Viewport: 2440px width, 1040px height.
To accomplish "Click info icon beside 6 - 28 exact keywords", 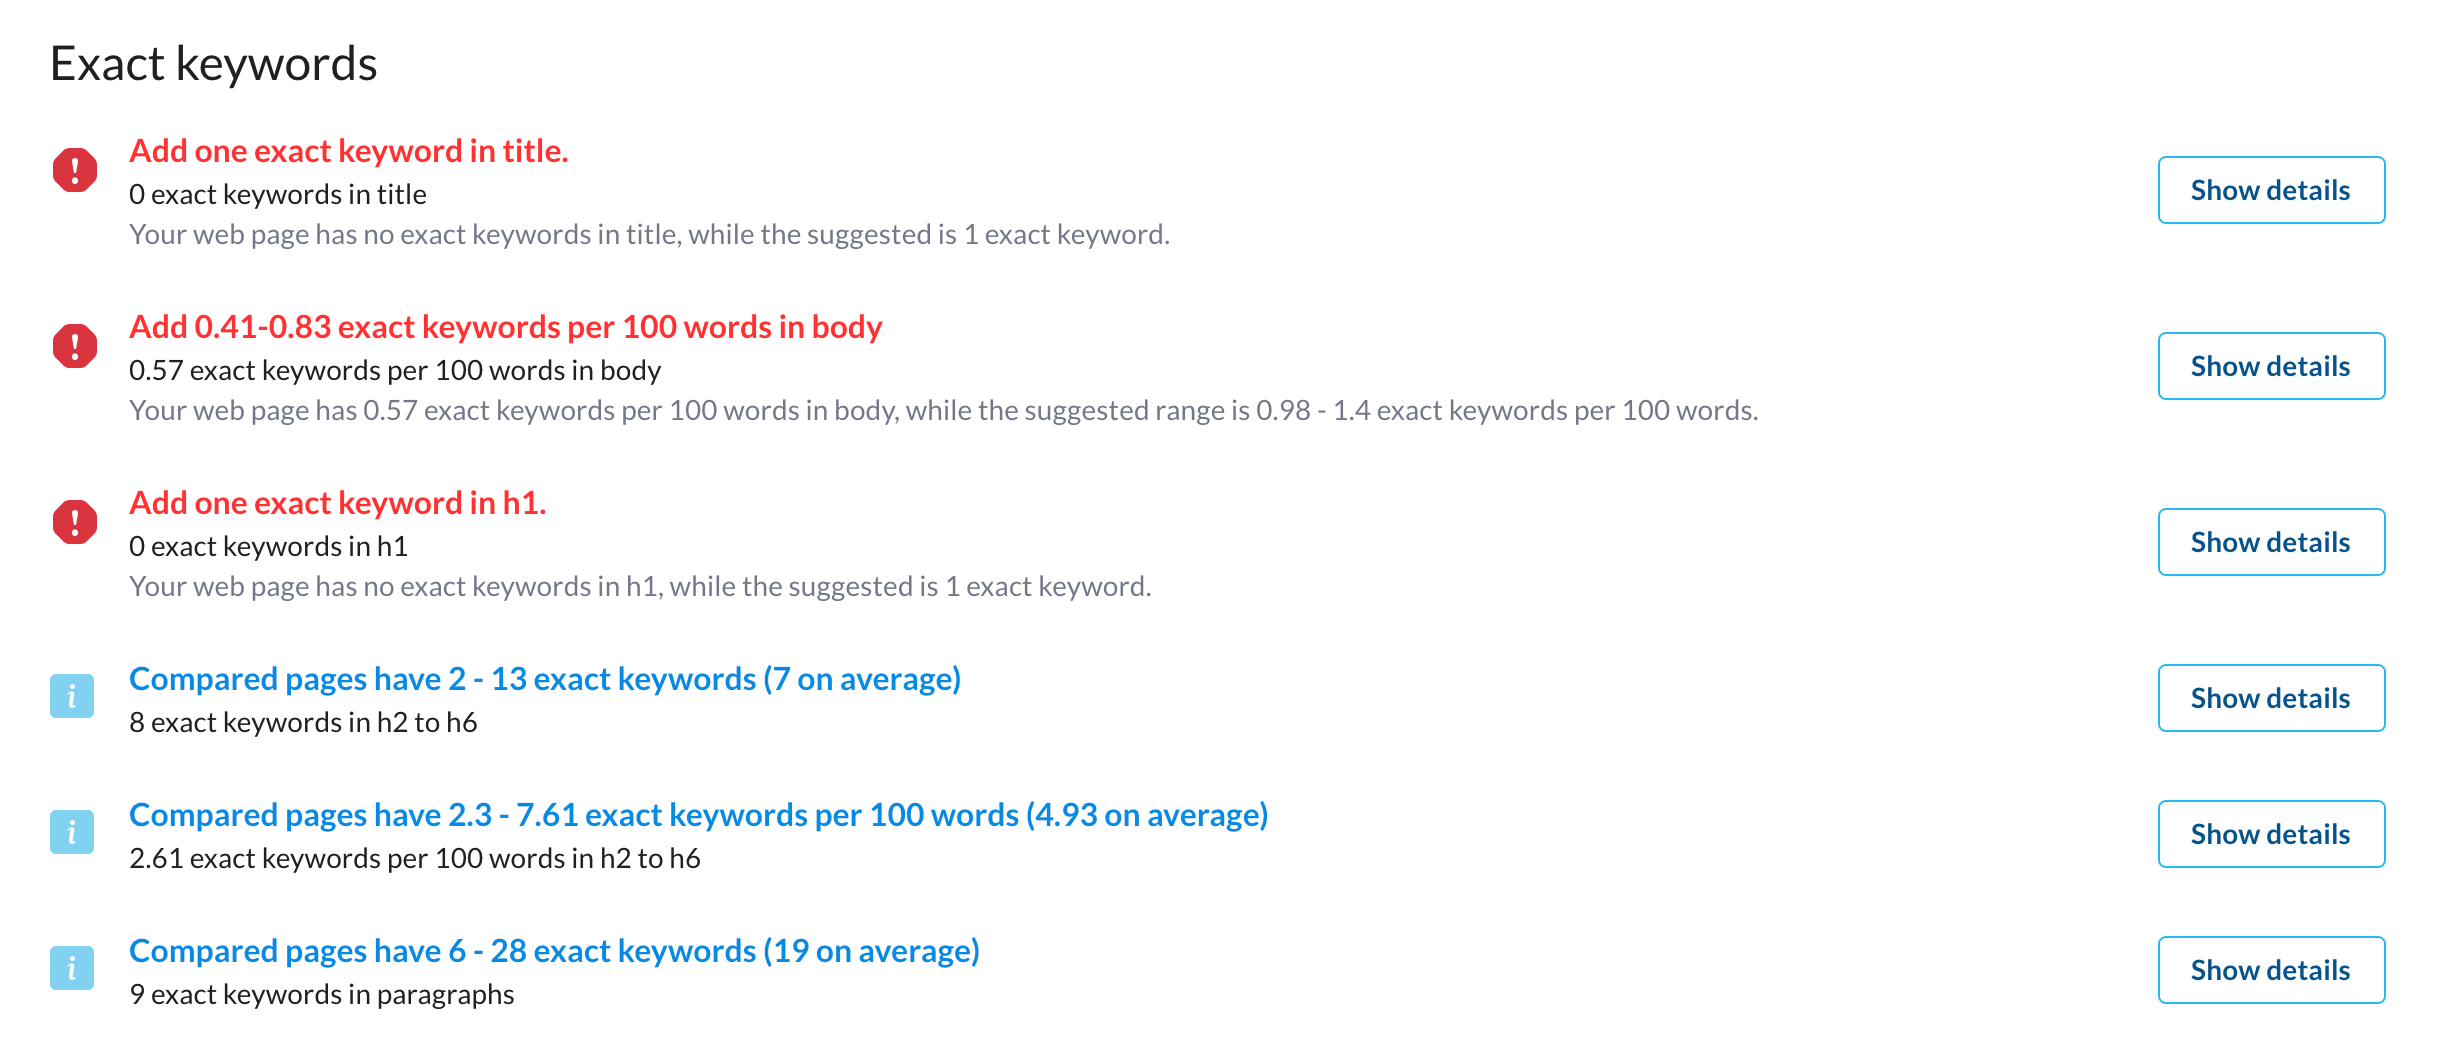I will tap(72, 968).
